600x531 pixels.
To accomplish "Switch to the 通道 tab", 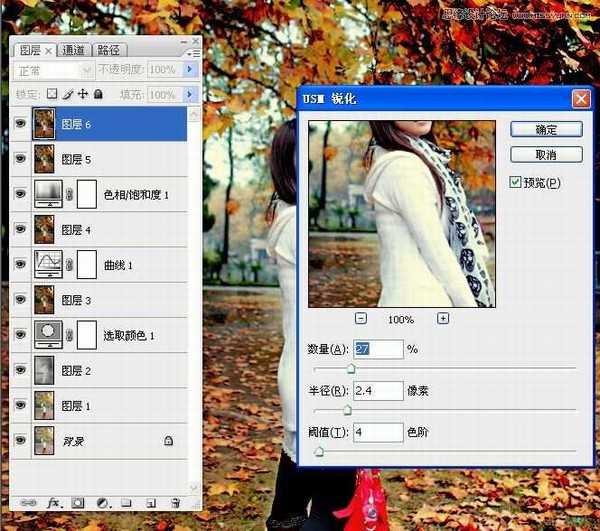I will point(74,50).
